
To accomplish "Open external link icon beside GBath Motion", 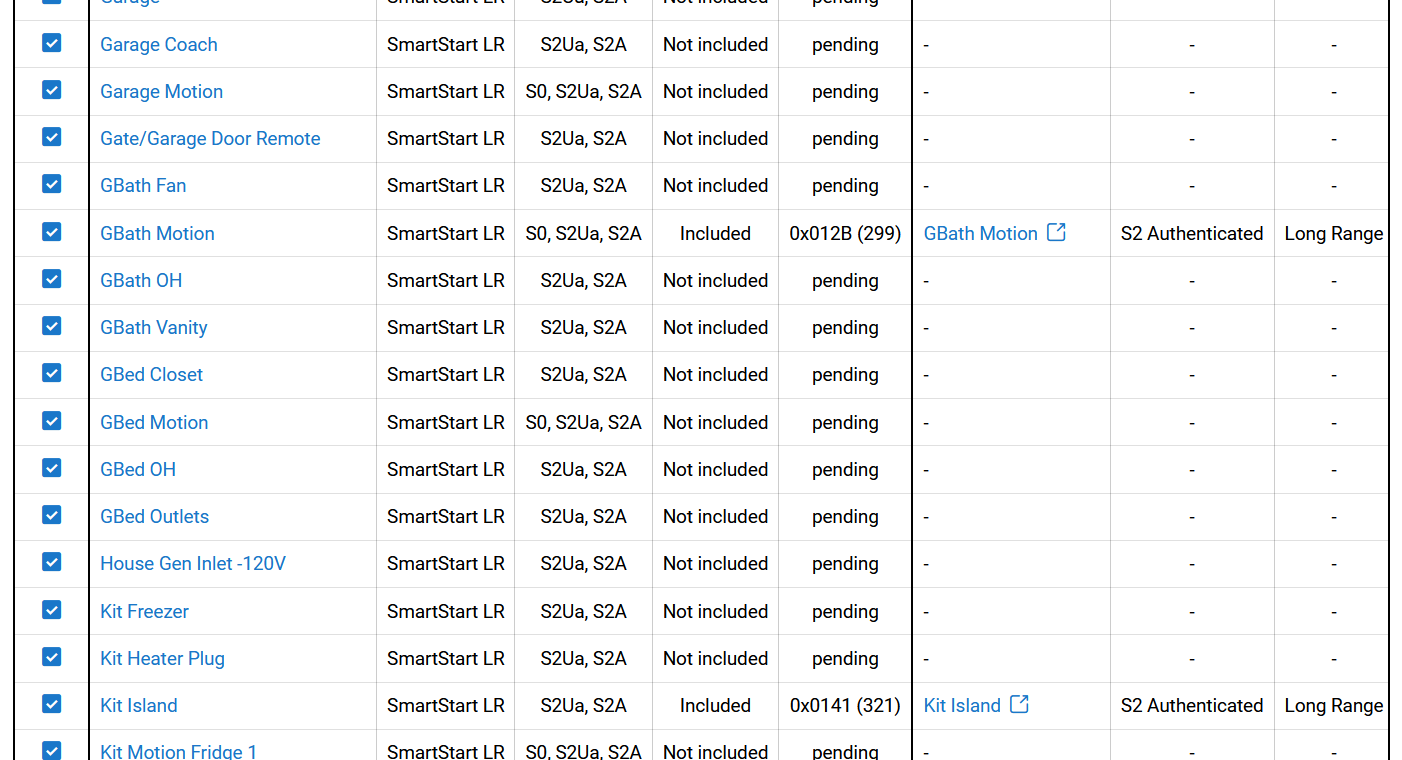I will click(x=1056, y=232).
